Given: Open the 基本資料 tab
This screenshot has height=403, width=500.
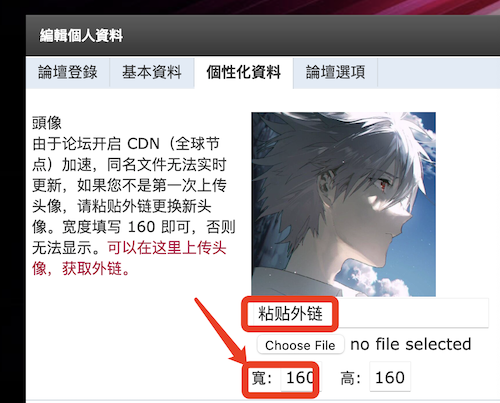Looking at the screenshot, I should (152, 72).
